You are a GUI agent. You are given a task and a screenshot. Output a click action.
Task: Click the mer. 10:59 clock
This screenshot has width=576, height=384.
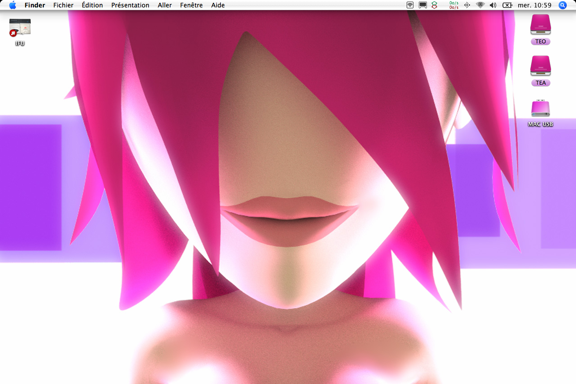534,5
